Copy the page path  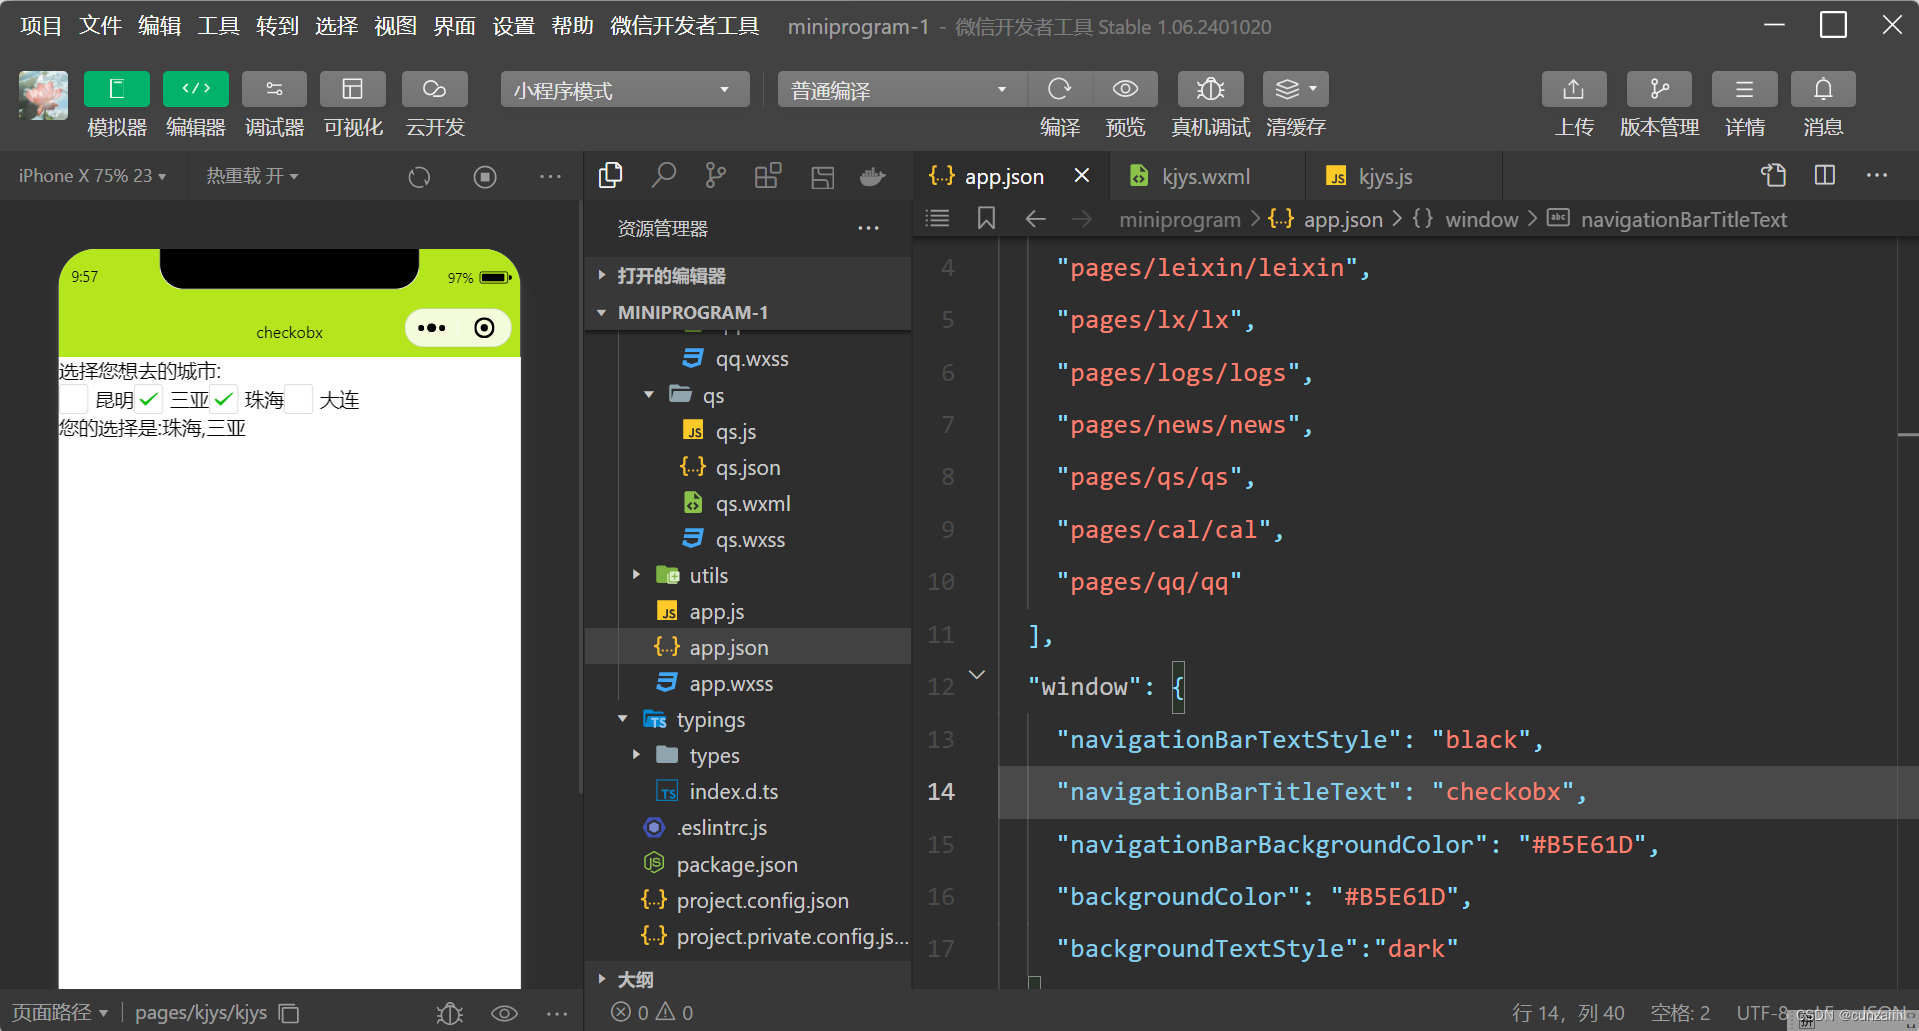(x=289, y=1013)
